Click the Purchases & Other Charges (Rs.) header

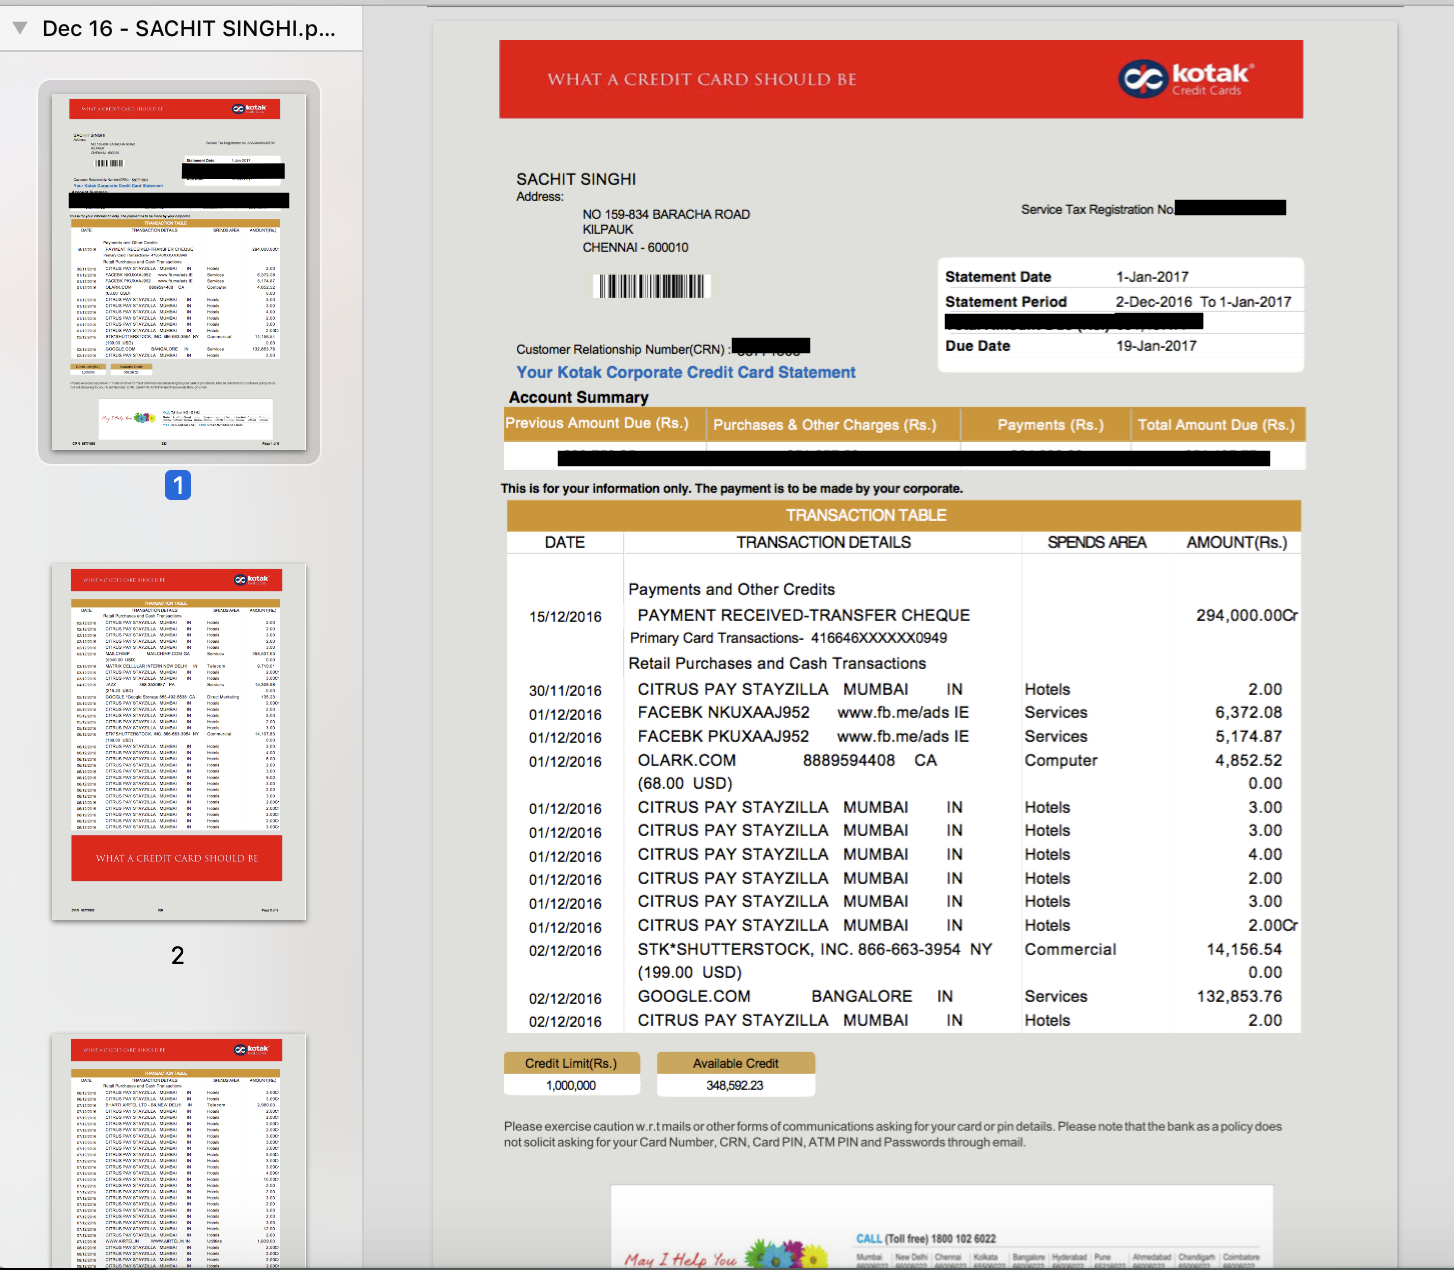(825, 425)
